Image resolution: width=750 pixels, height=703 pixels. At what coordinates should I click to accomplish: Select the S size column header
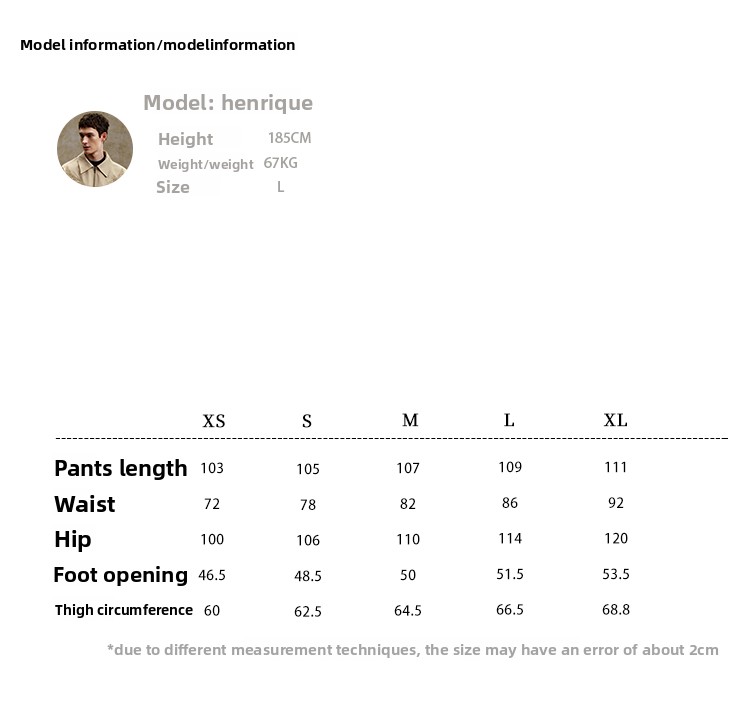pos(307,421)
